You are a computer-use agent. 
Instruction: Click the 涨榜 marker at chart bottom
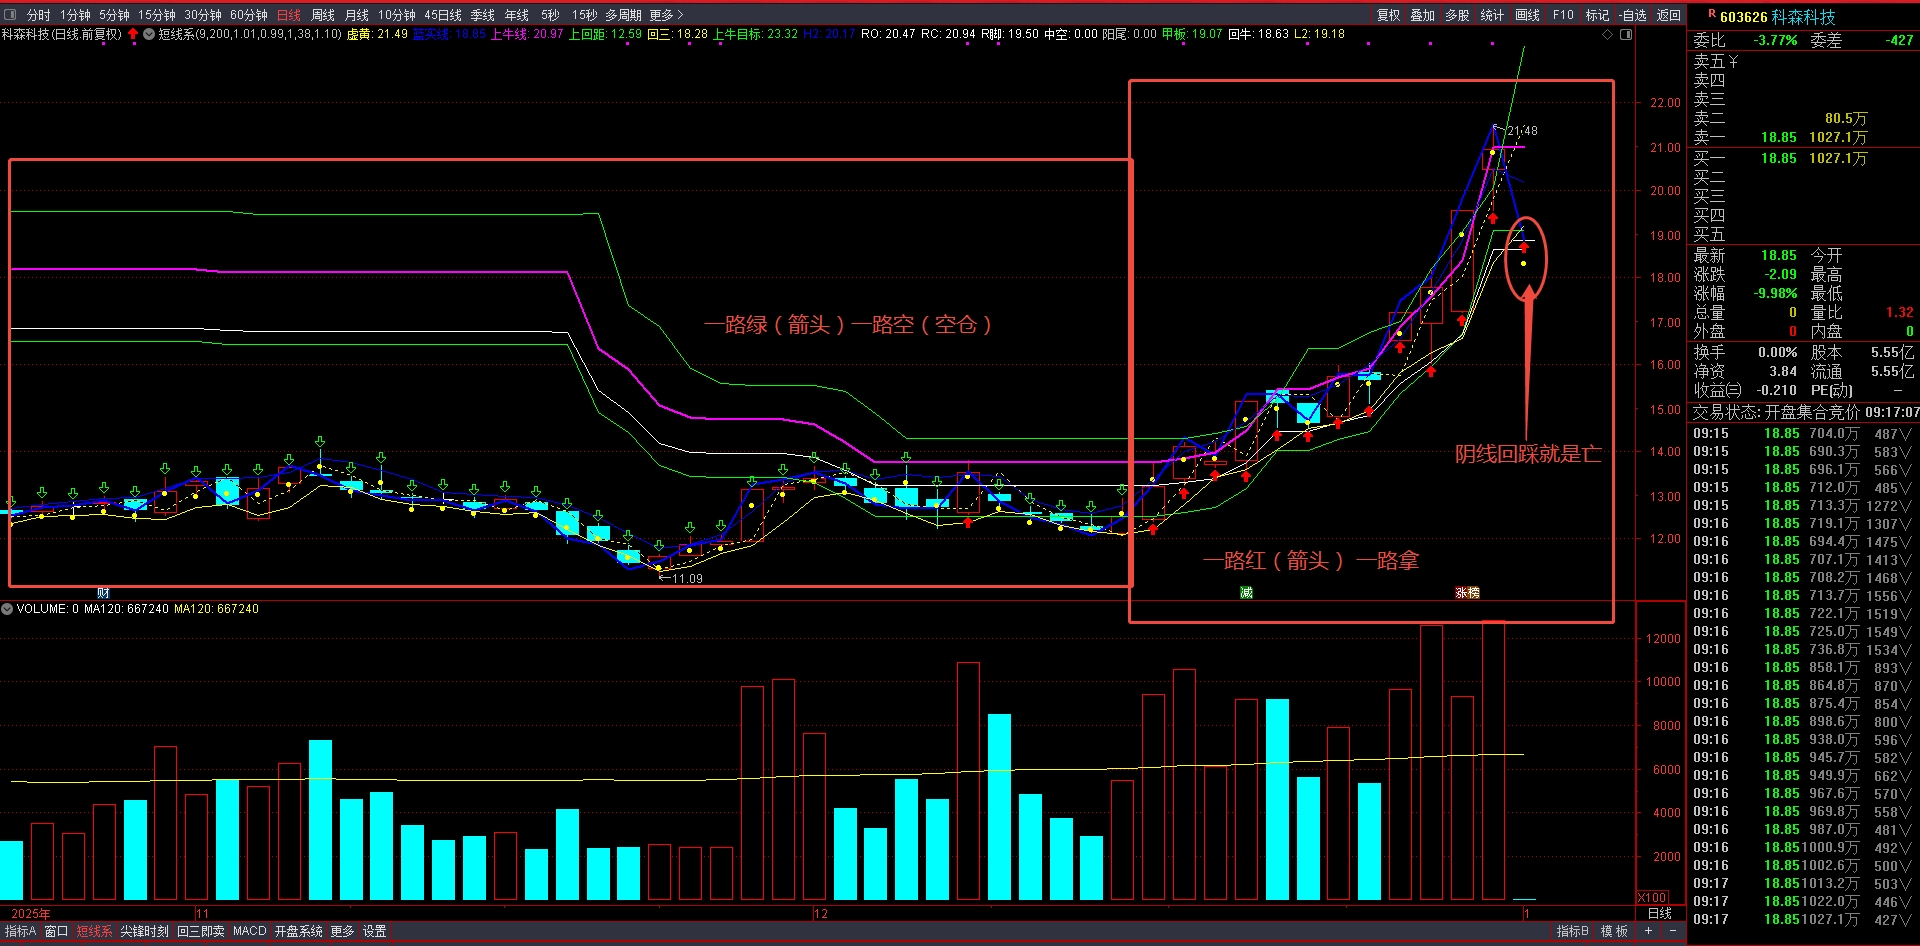pos(1467,593)
